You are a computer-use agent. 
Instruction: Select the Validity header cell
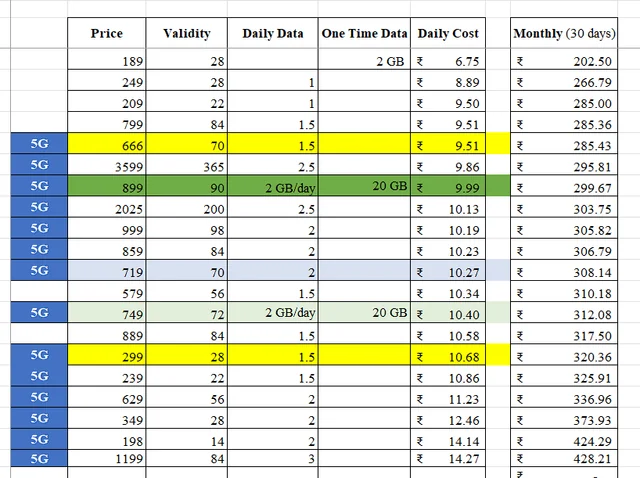click(186, 33)
